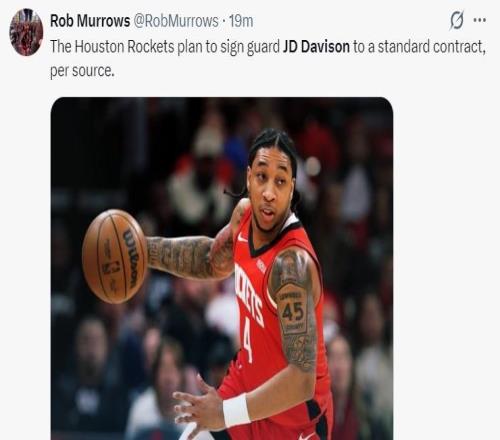Click the Wilson basketball in the photo
The width and height of the screenshot is (500, 440).
pyautogui.click(x=114, y=256)
